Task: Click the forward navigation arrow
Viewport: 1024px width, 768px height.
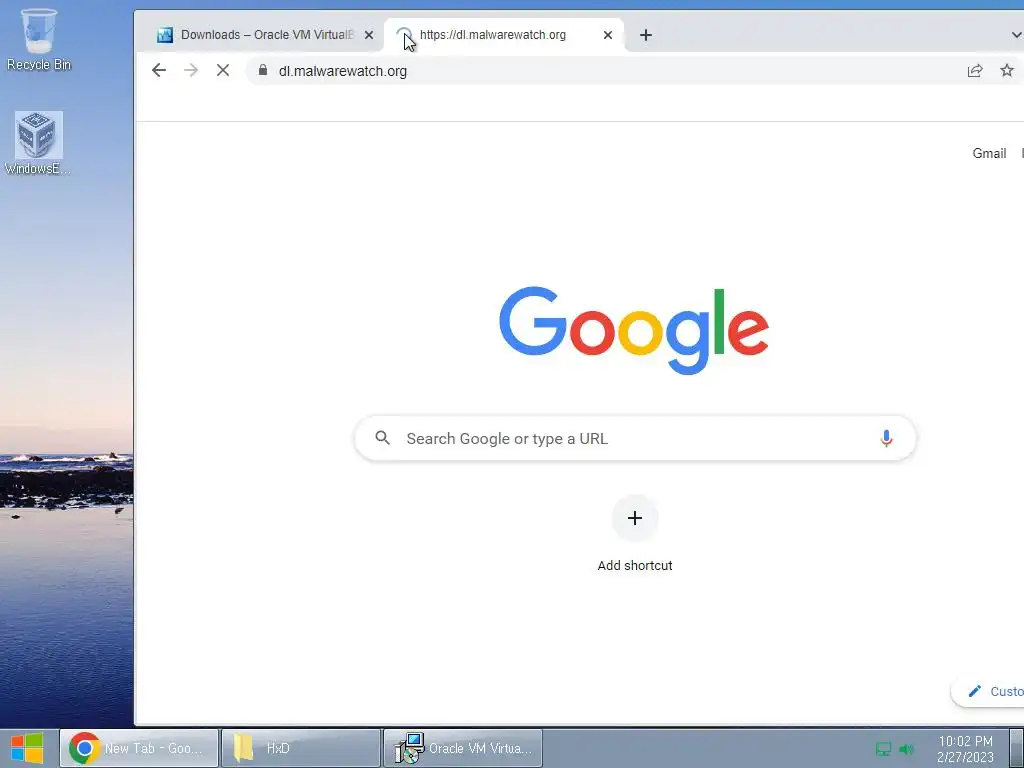Action: (191, 71)
